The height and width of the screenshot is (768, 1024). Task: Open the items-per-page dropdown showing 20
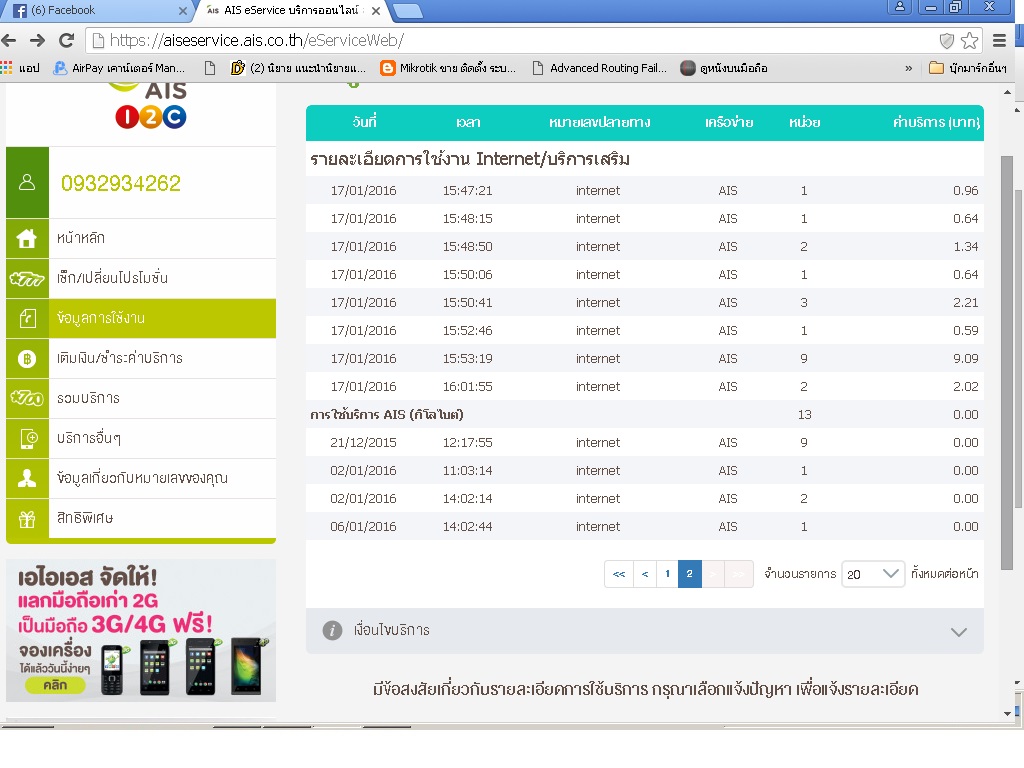873,574
